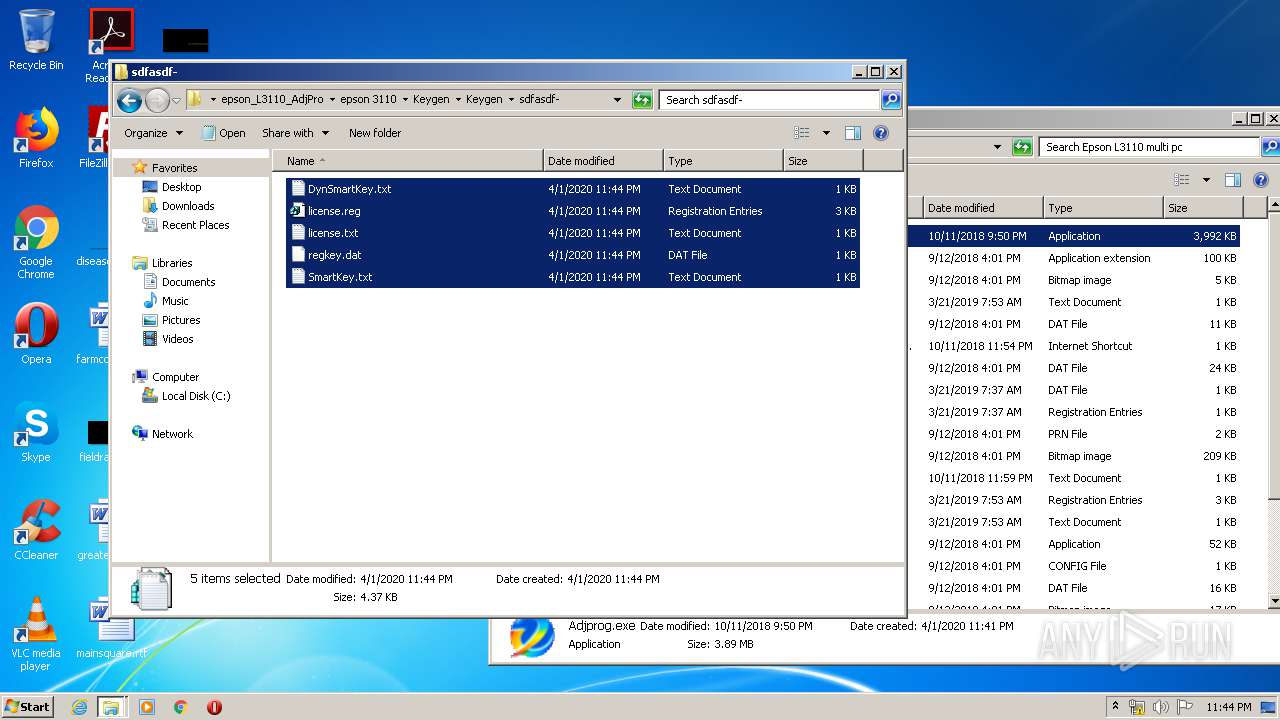Sort by Name column header

408,161
